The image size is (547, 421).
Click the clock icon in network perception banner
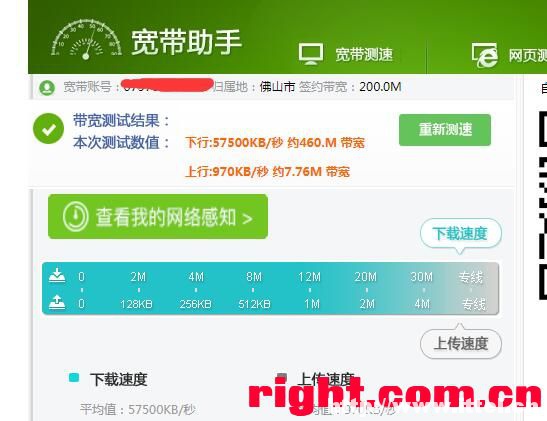[x=75, y=216]
